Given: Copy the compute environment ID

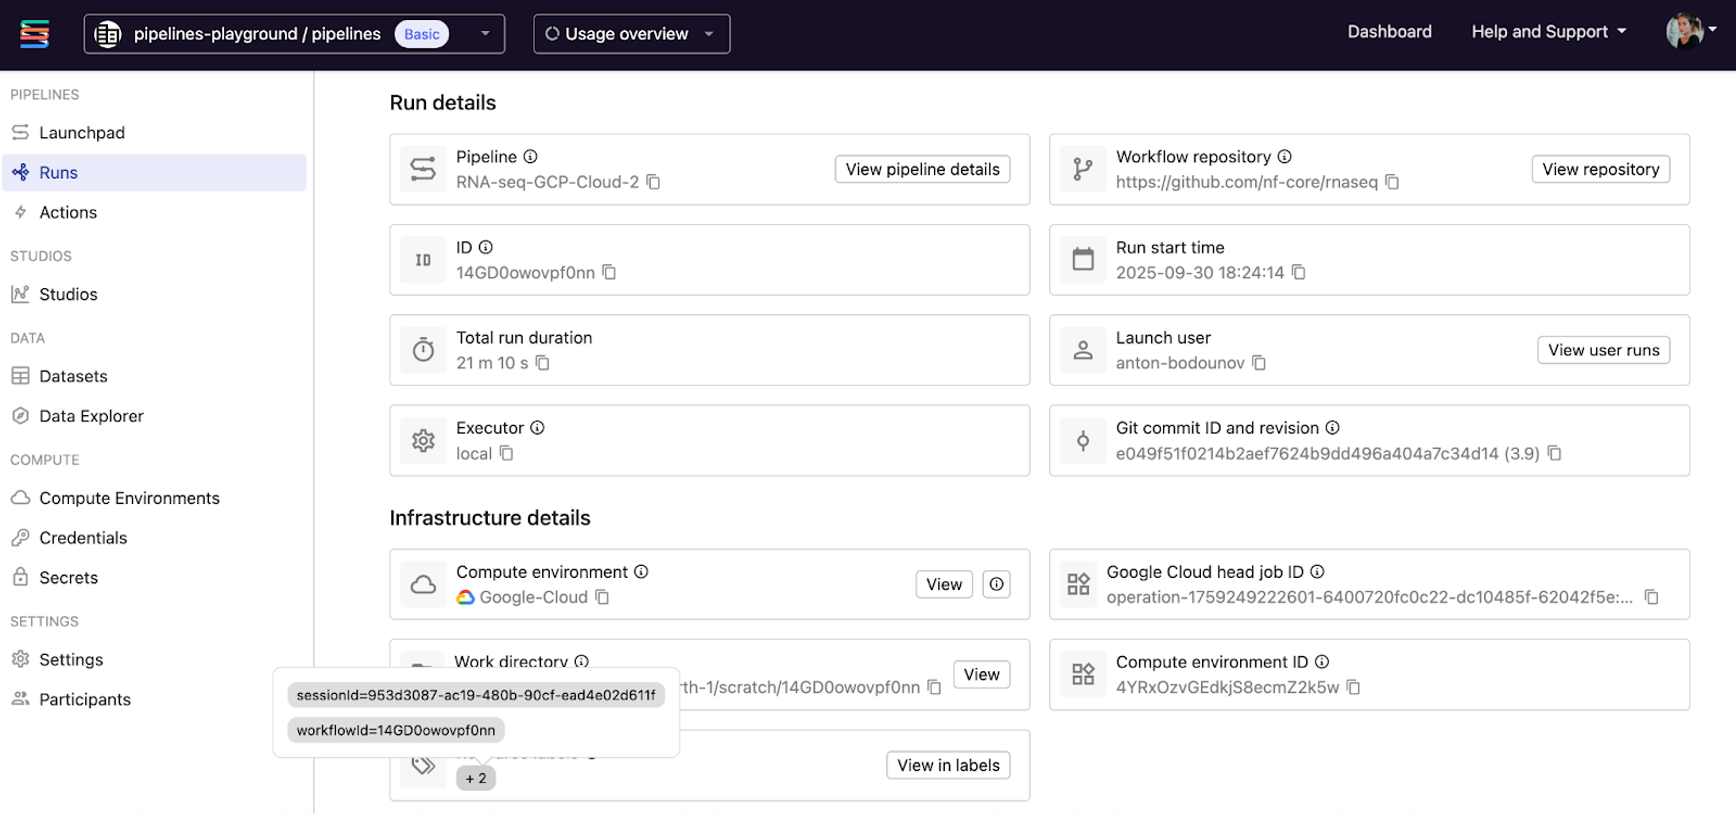Looking at the screenshot, I should click(1353, 687).
